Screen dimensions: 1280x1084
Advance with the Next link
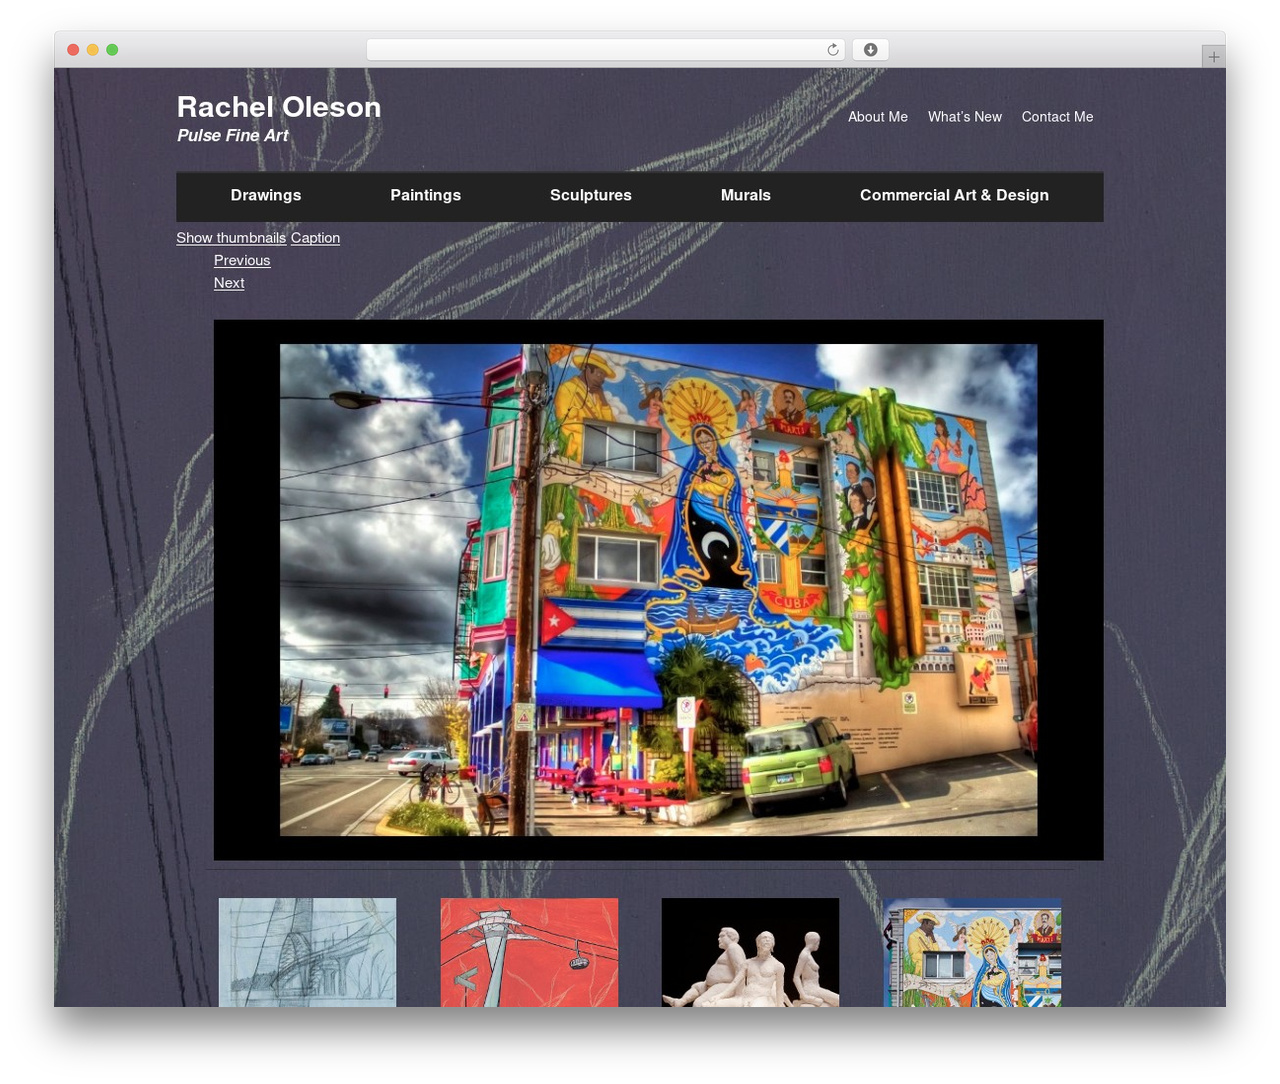[229, 283]
